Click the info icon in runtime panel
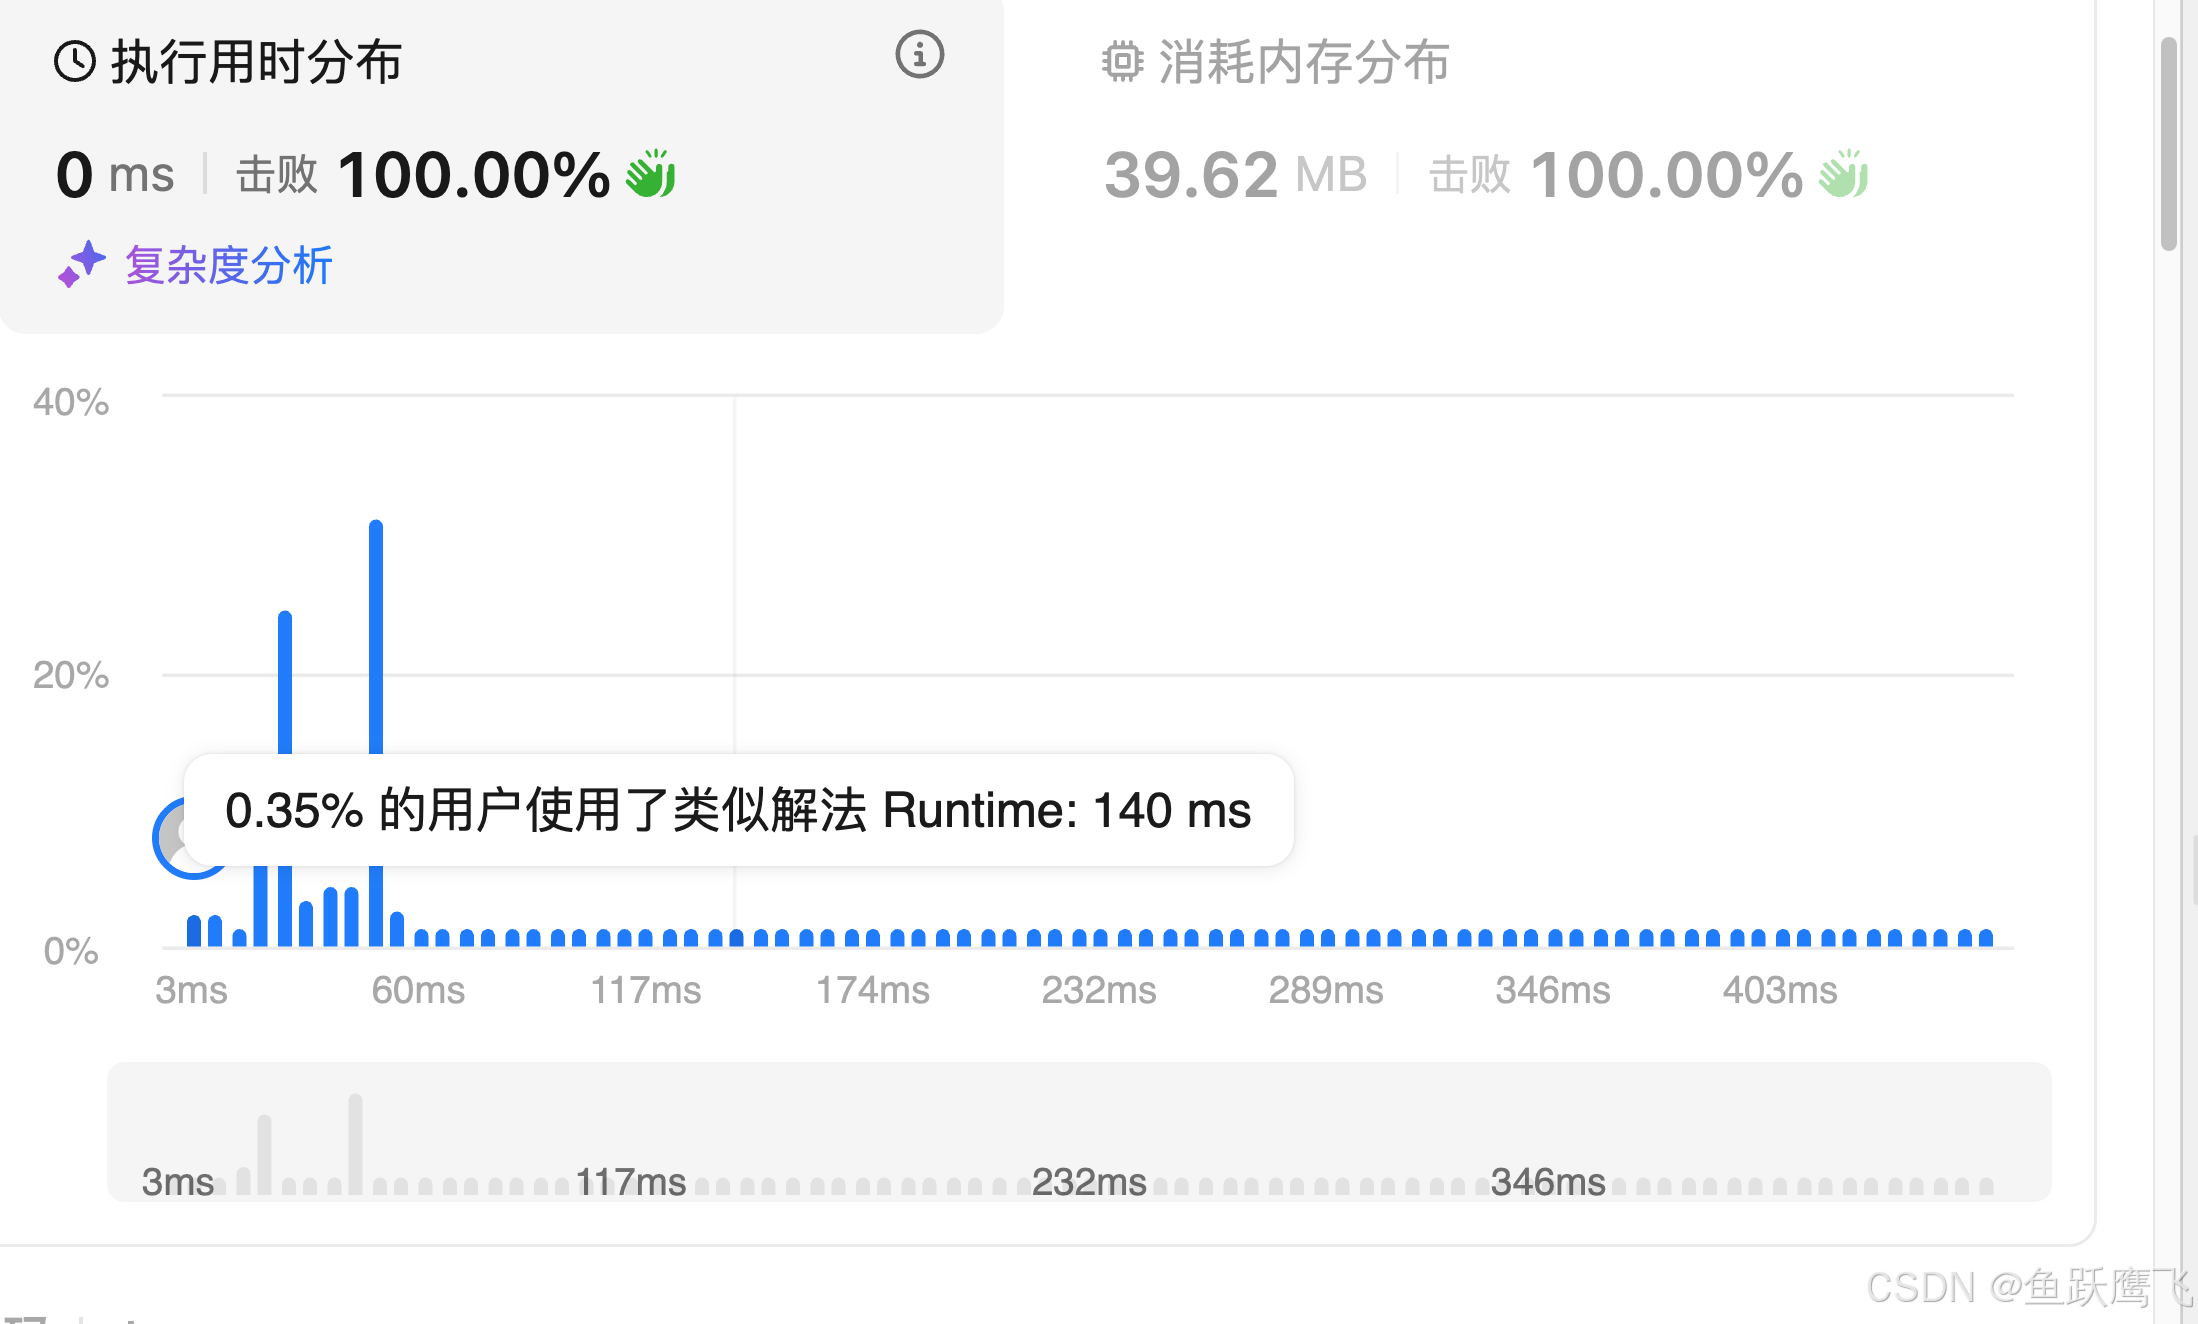The width and height of the screenshot is (2198, 1324). tap(919, 55)
